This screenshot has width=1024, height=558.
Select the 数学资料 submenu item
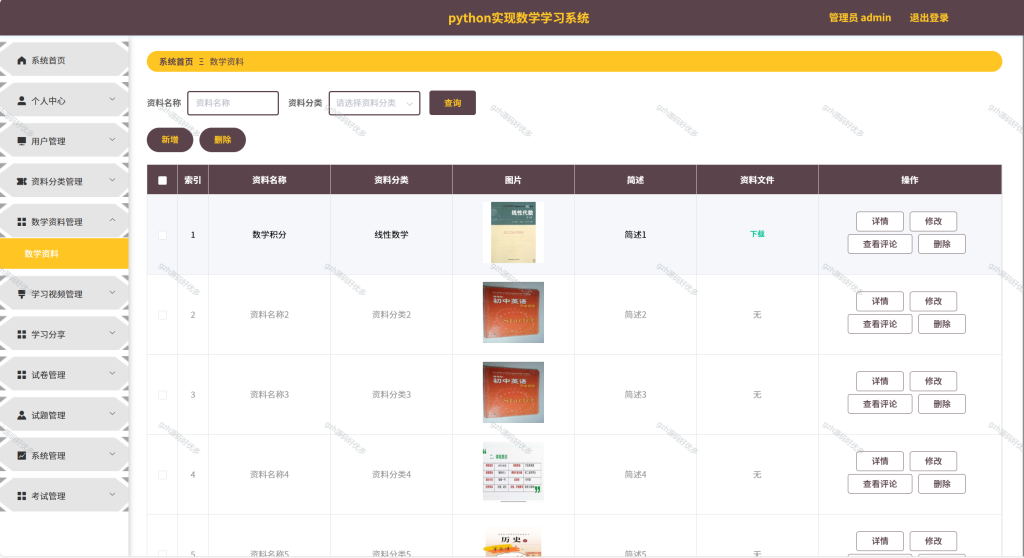64,254
